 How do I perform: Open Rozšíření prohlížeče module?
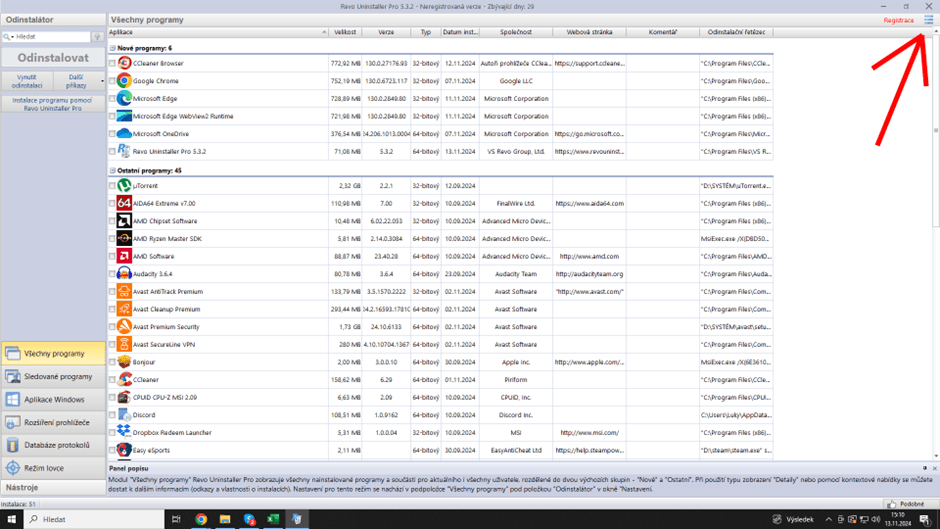(53, 423)
